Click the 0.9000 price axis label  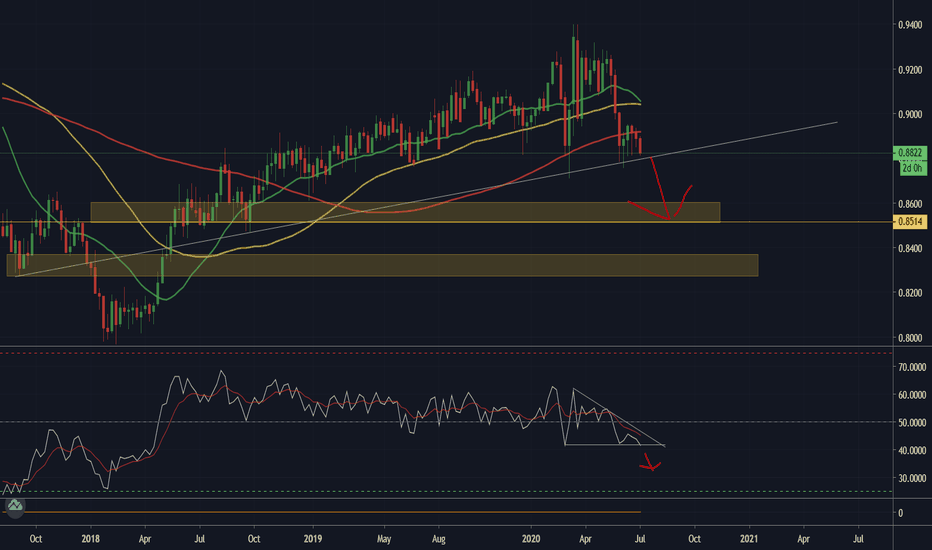pyautogui.click(x=910, y=114)
